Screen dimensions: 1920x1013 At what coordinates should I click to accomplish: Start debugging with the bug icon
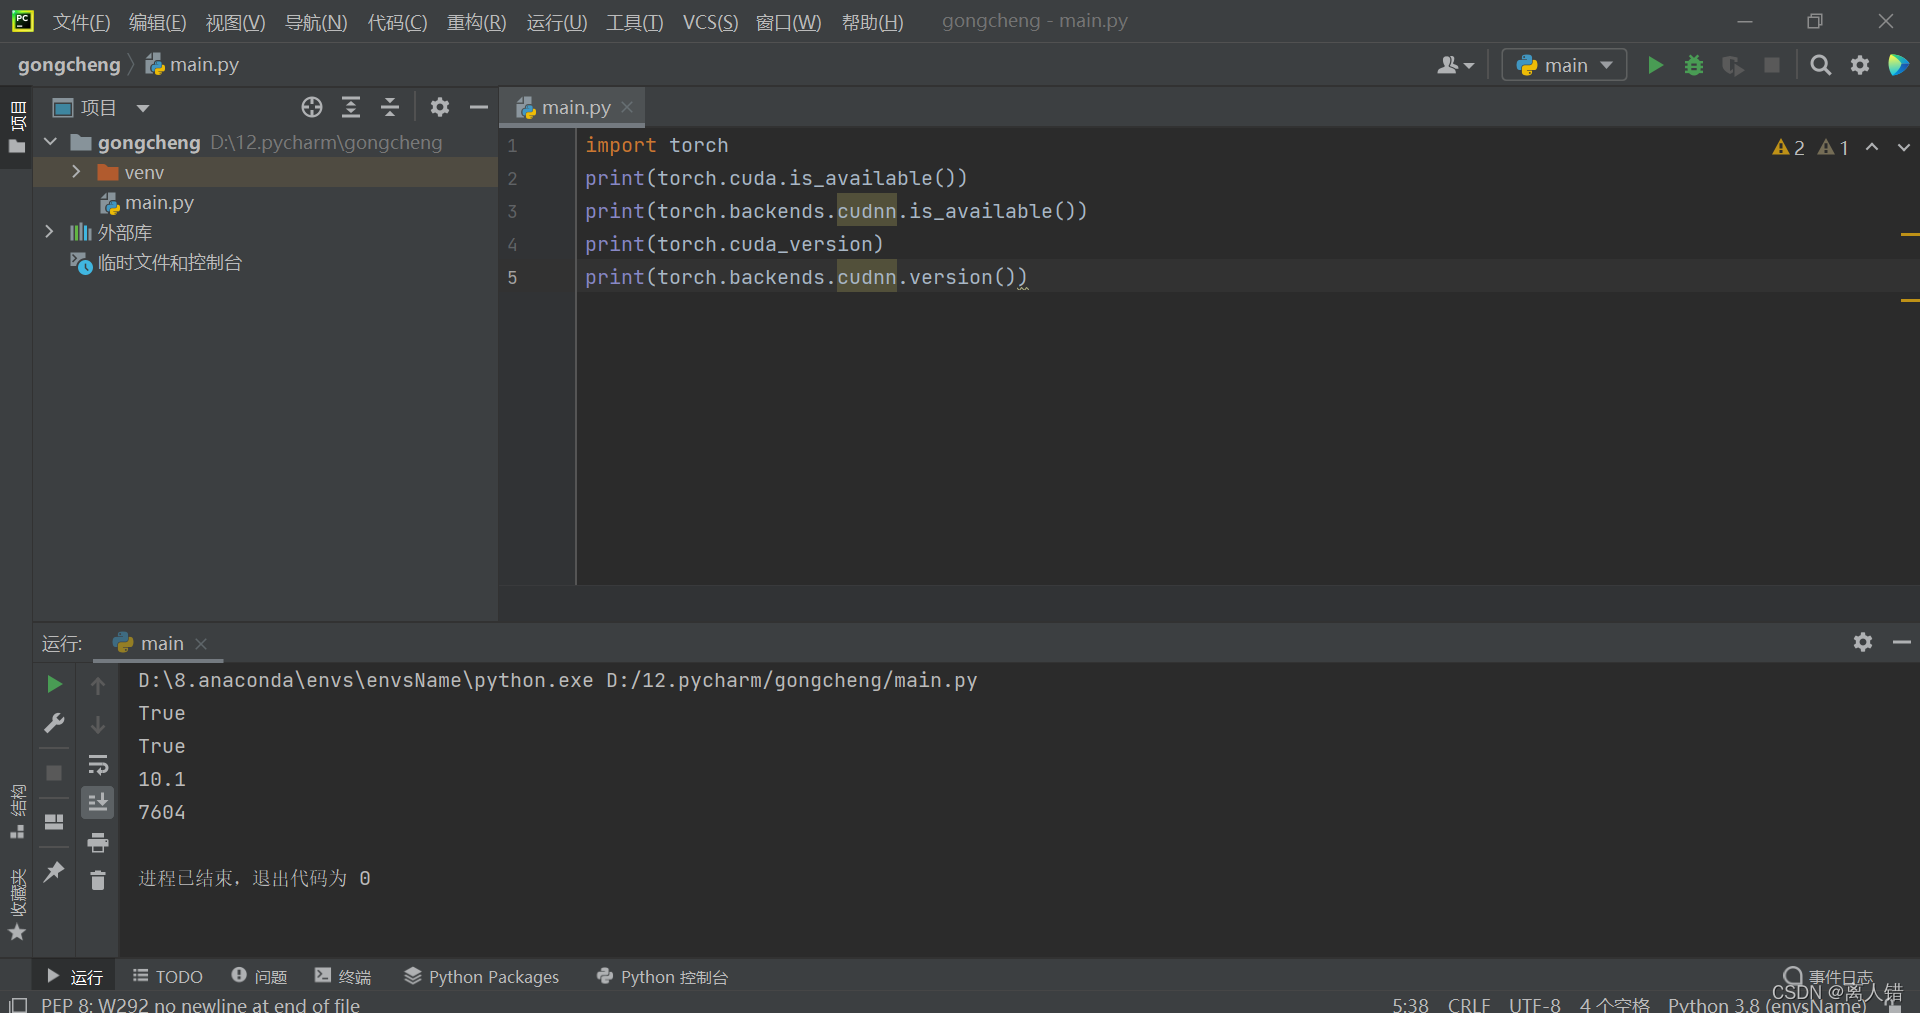tap(1694, 65)
